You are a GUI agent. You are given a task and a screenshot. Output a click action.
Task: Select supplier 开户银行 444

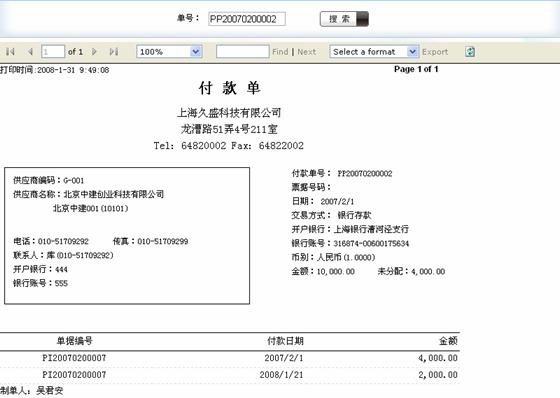coord(40,269)
